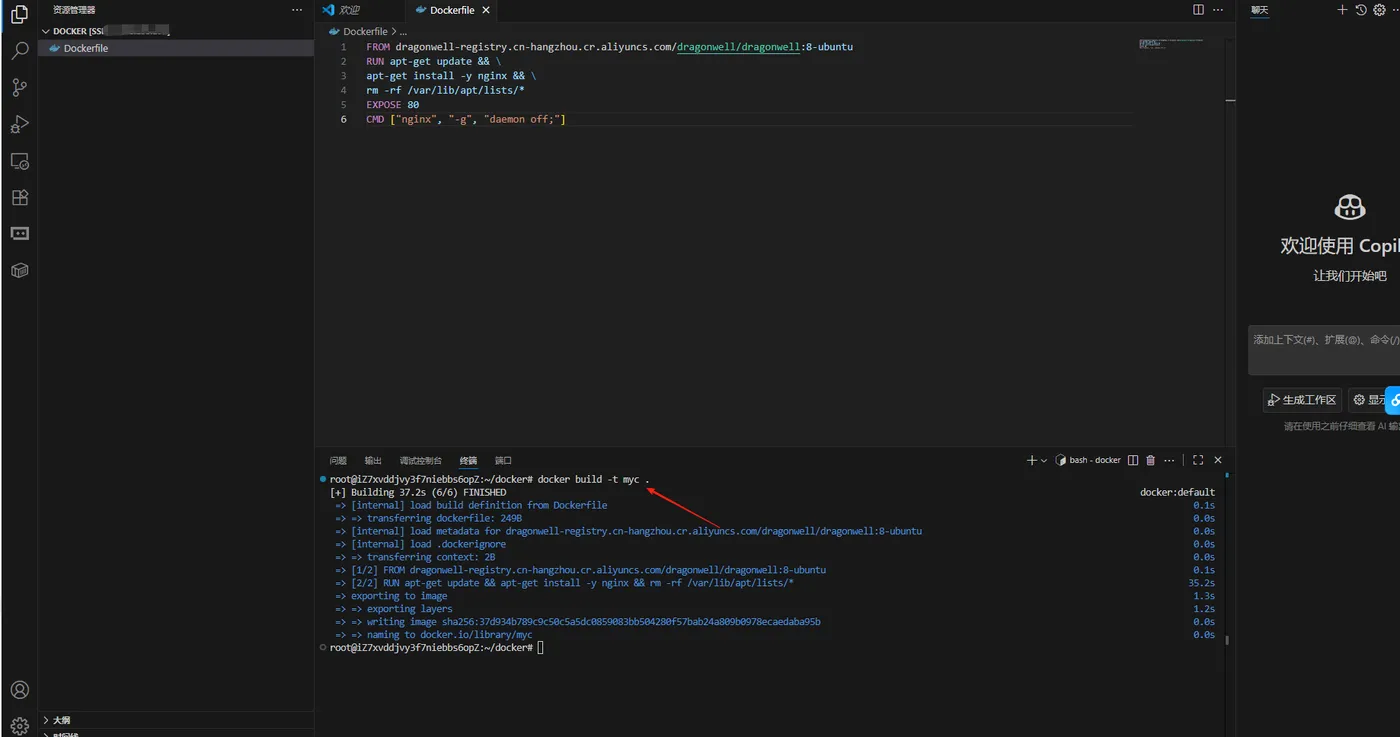Click the Dockerfile breadcrumb item
1400x737 pixels.
tap(365, 31)
